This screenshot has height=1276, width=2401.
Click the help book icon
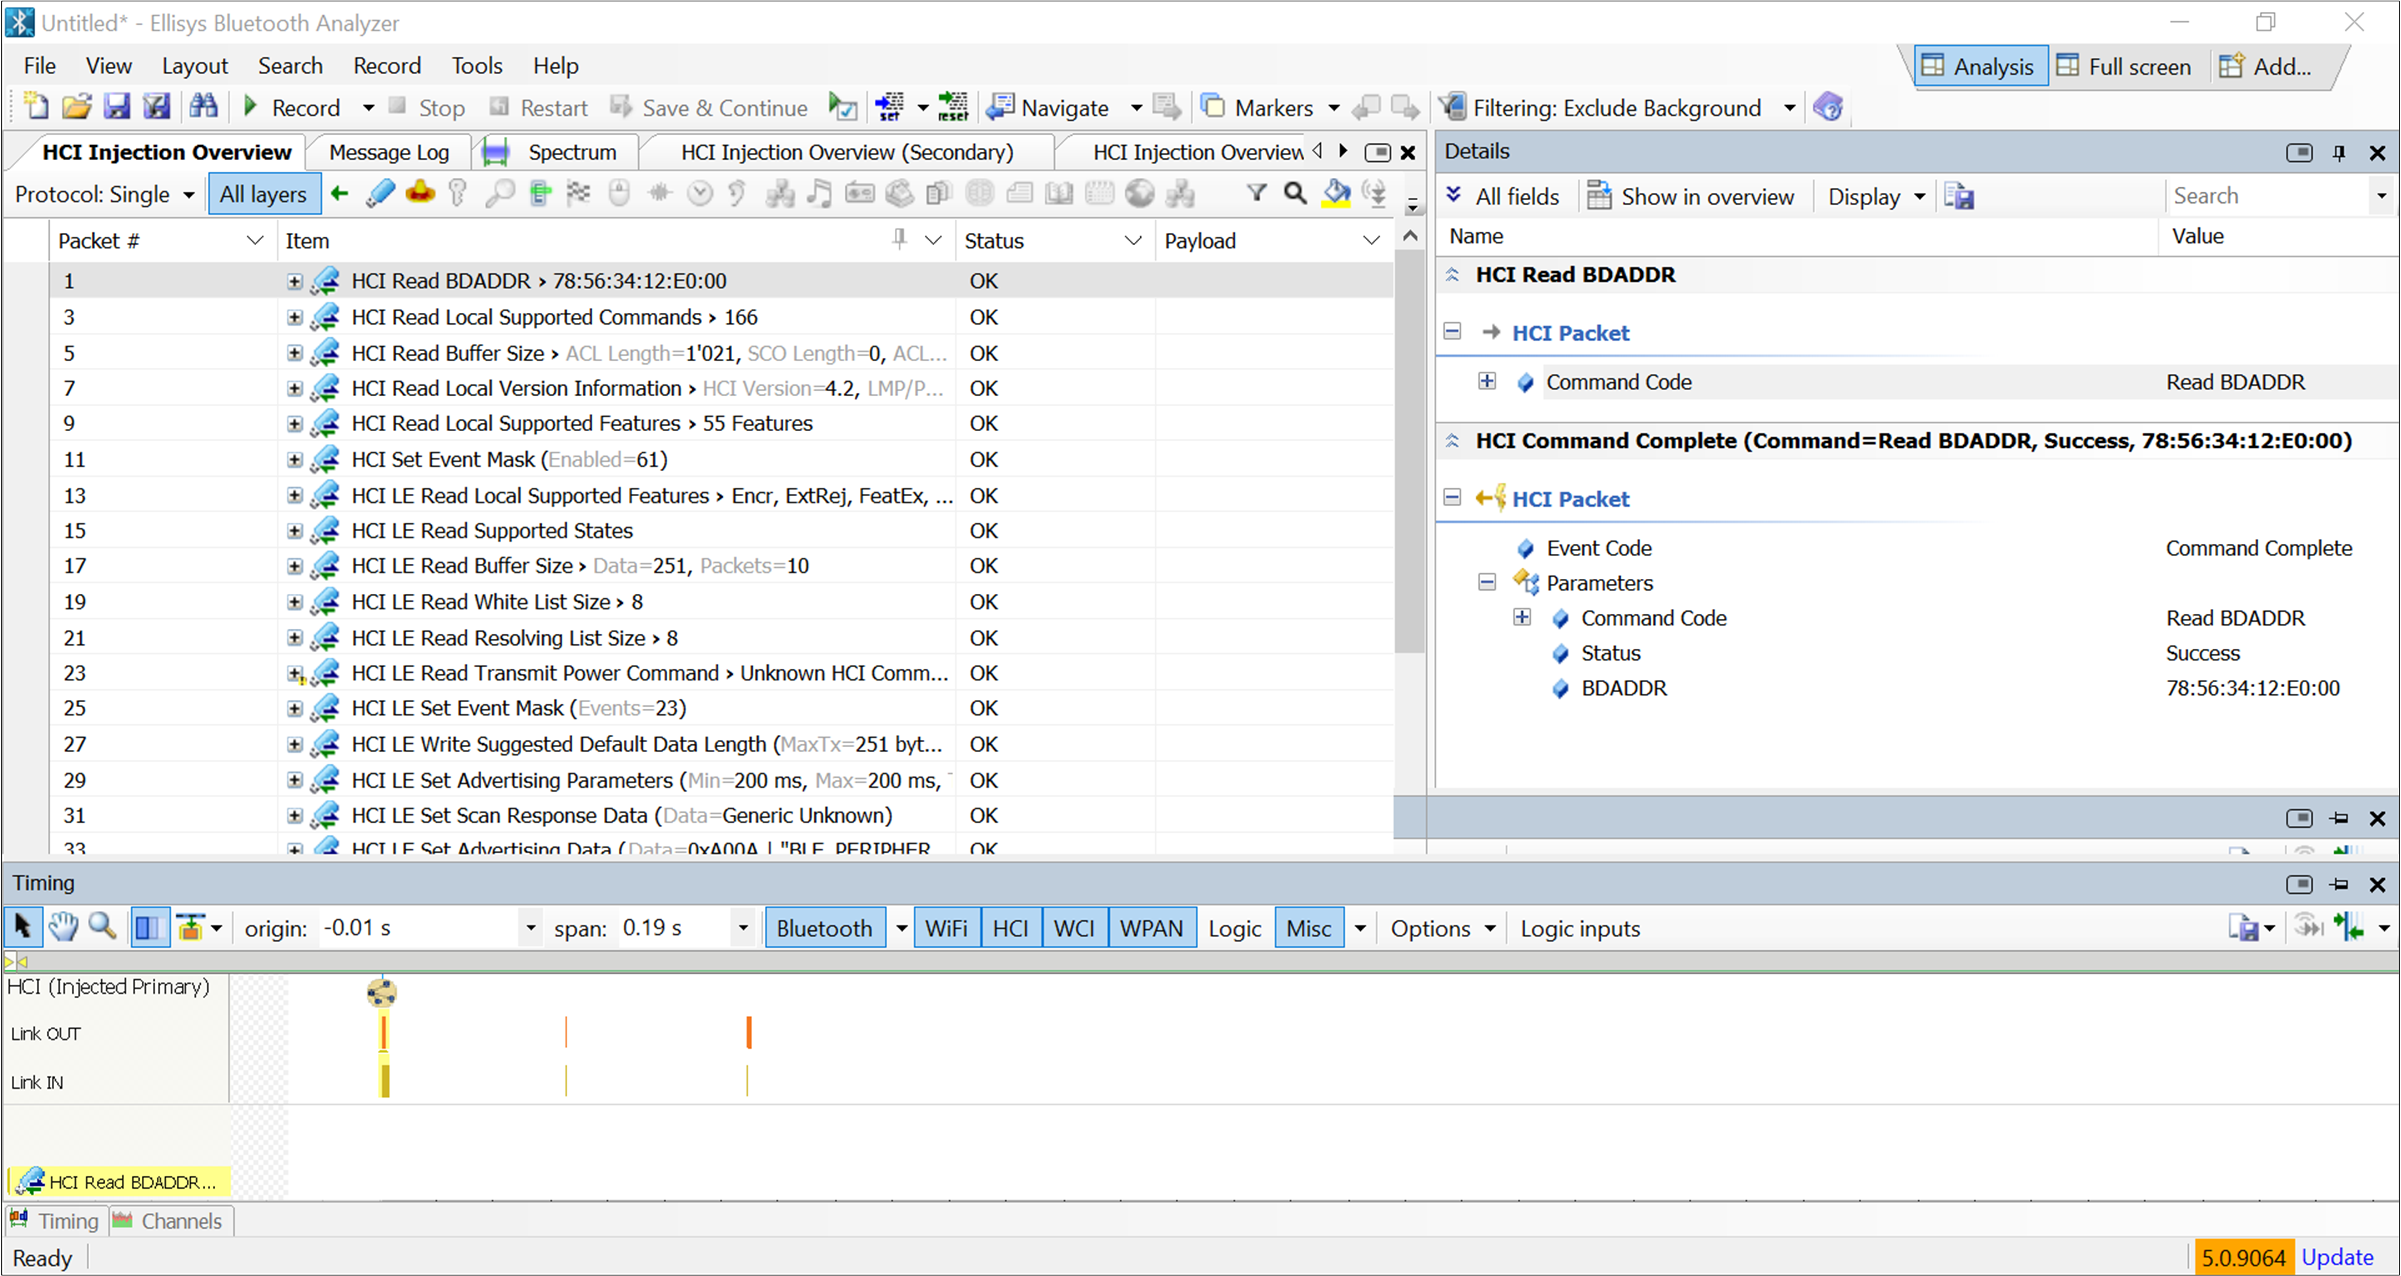point(1828,107)
